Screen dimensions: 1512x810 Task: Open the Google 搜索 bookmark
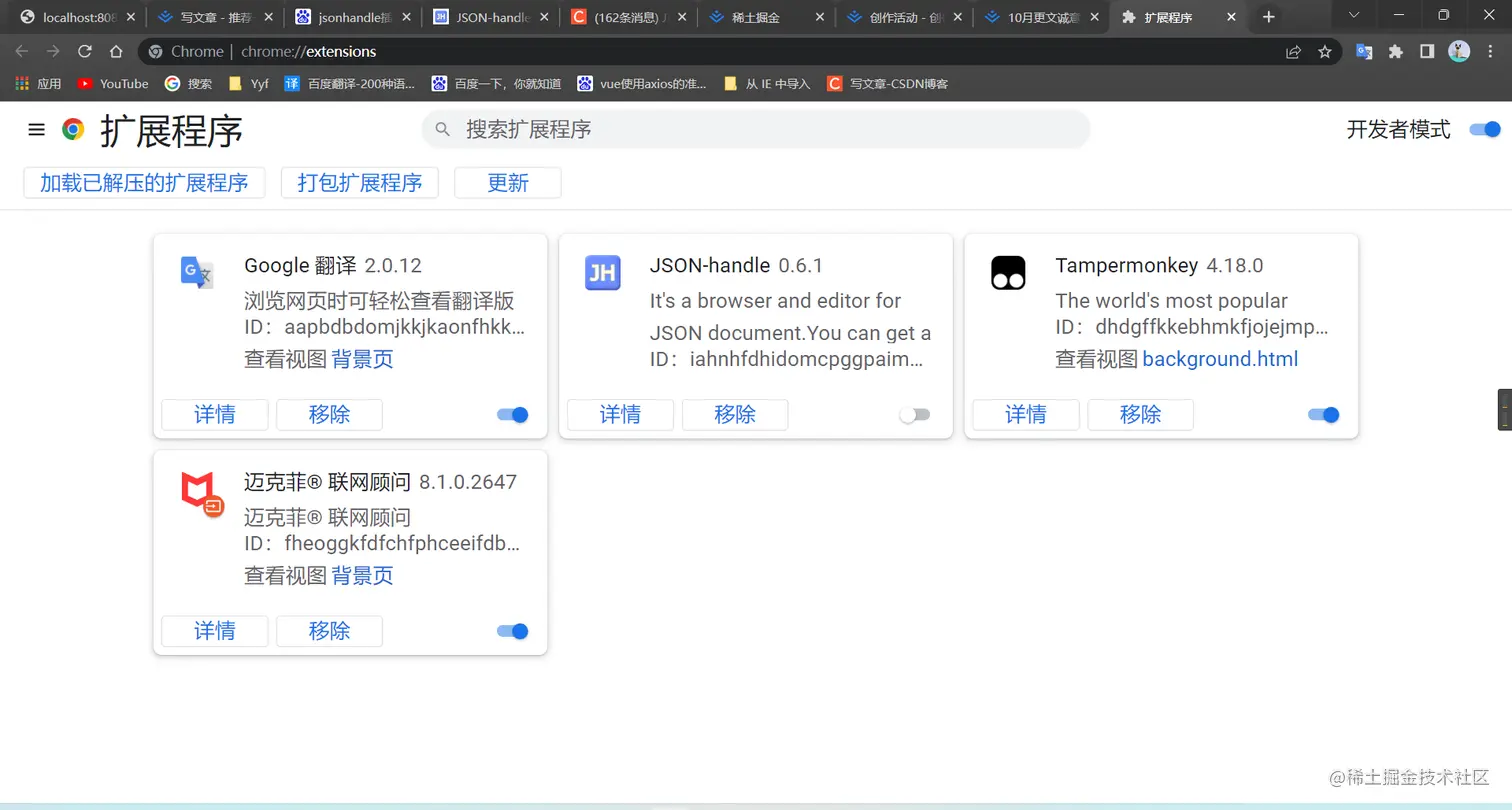click(189, 84)
